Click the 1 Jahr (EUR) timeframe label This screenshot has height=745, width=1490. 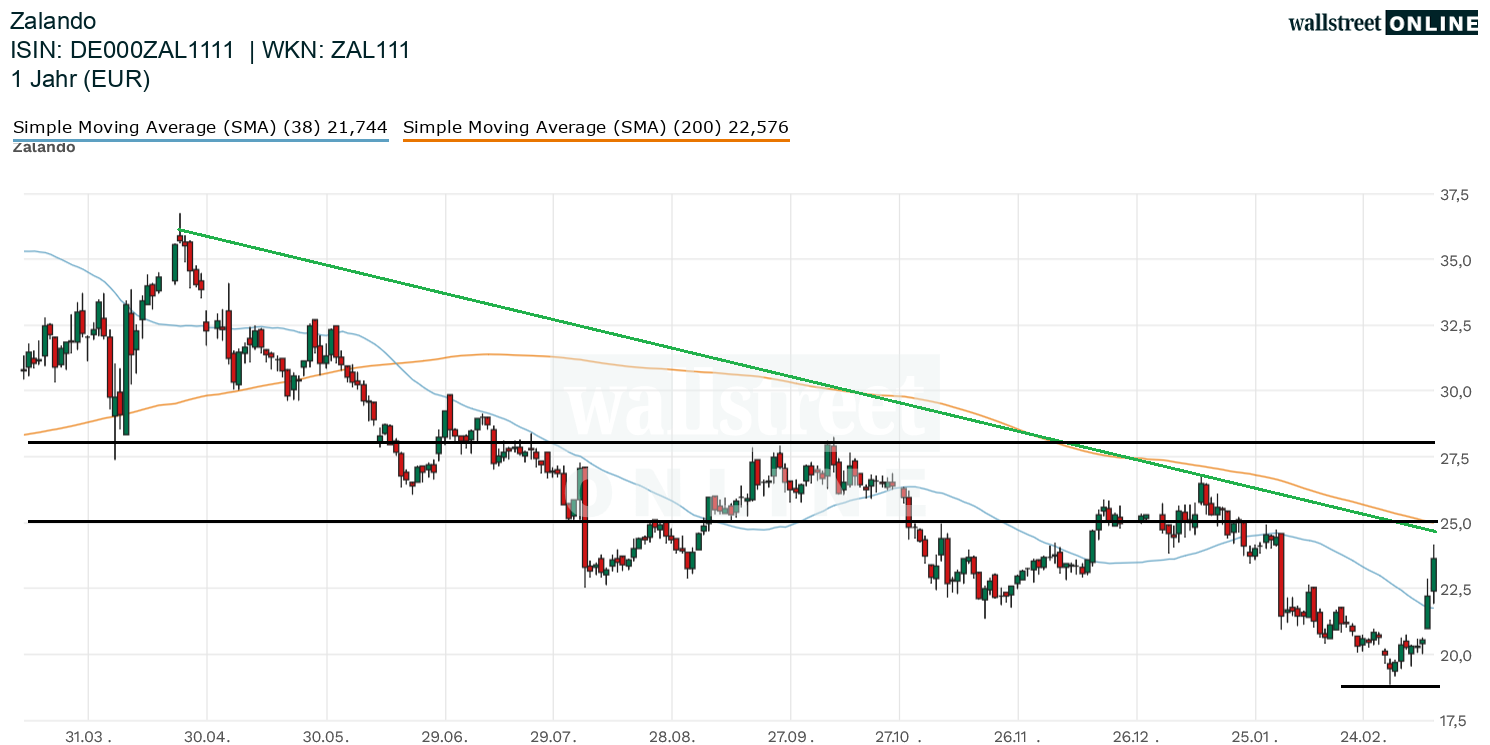coord(80,79)
